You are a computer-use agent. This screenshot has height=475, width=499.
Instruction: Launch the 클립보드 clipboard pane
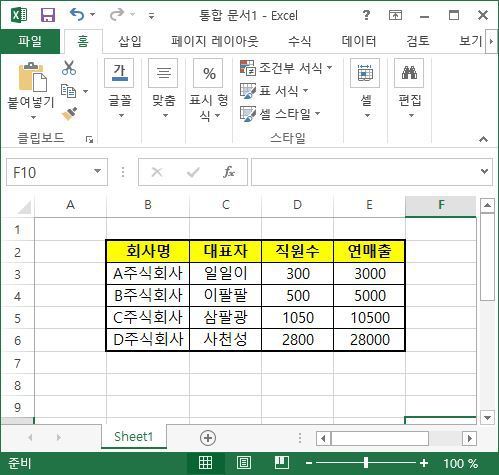pyautogui.click(x=89, y=140)
